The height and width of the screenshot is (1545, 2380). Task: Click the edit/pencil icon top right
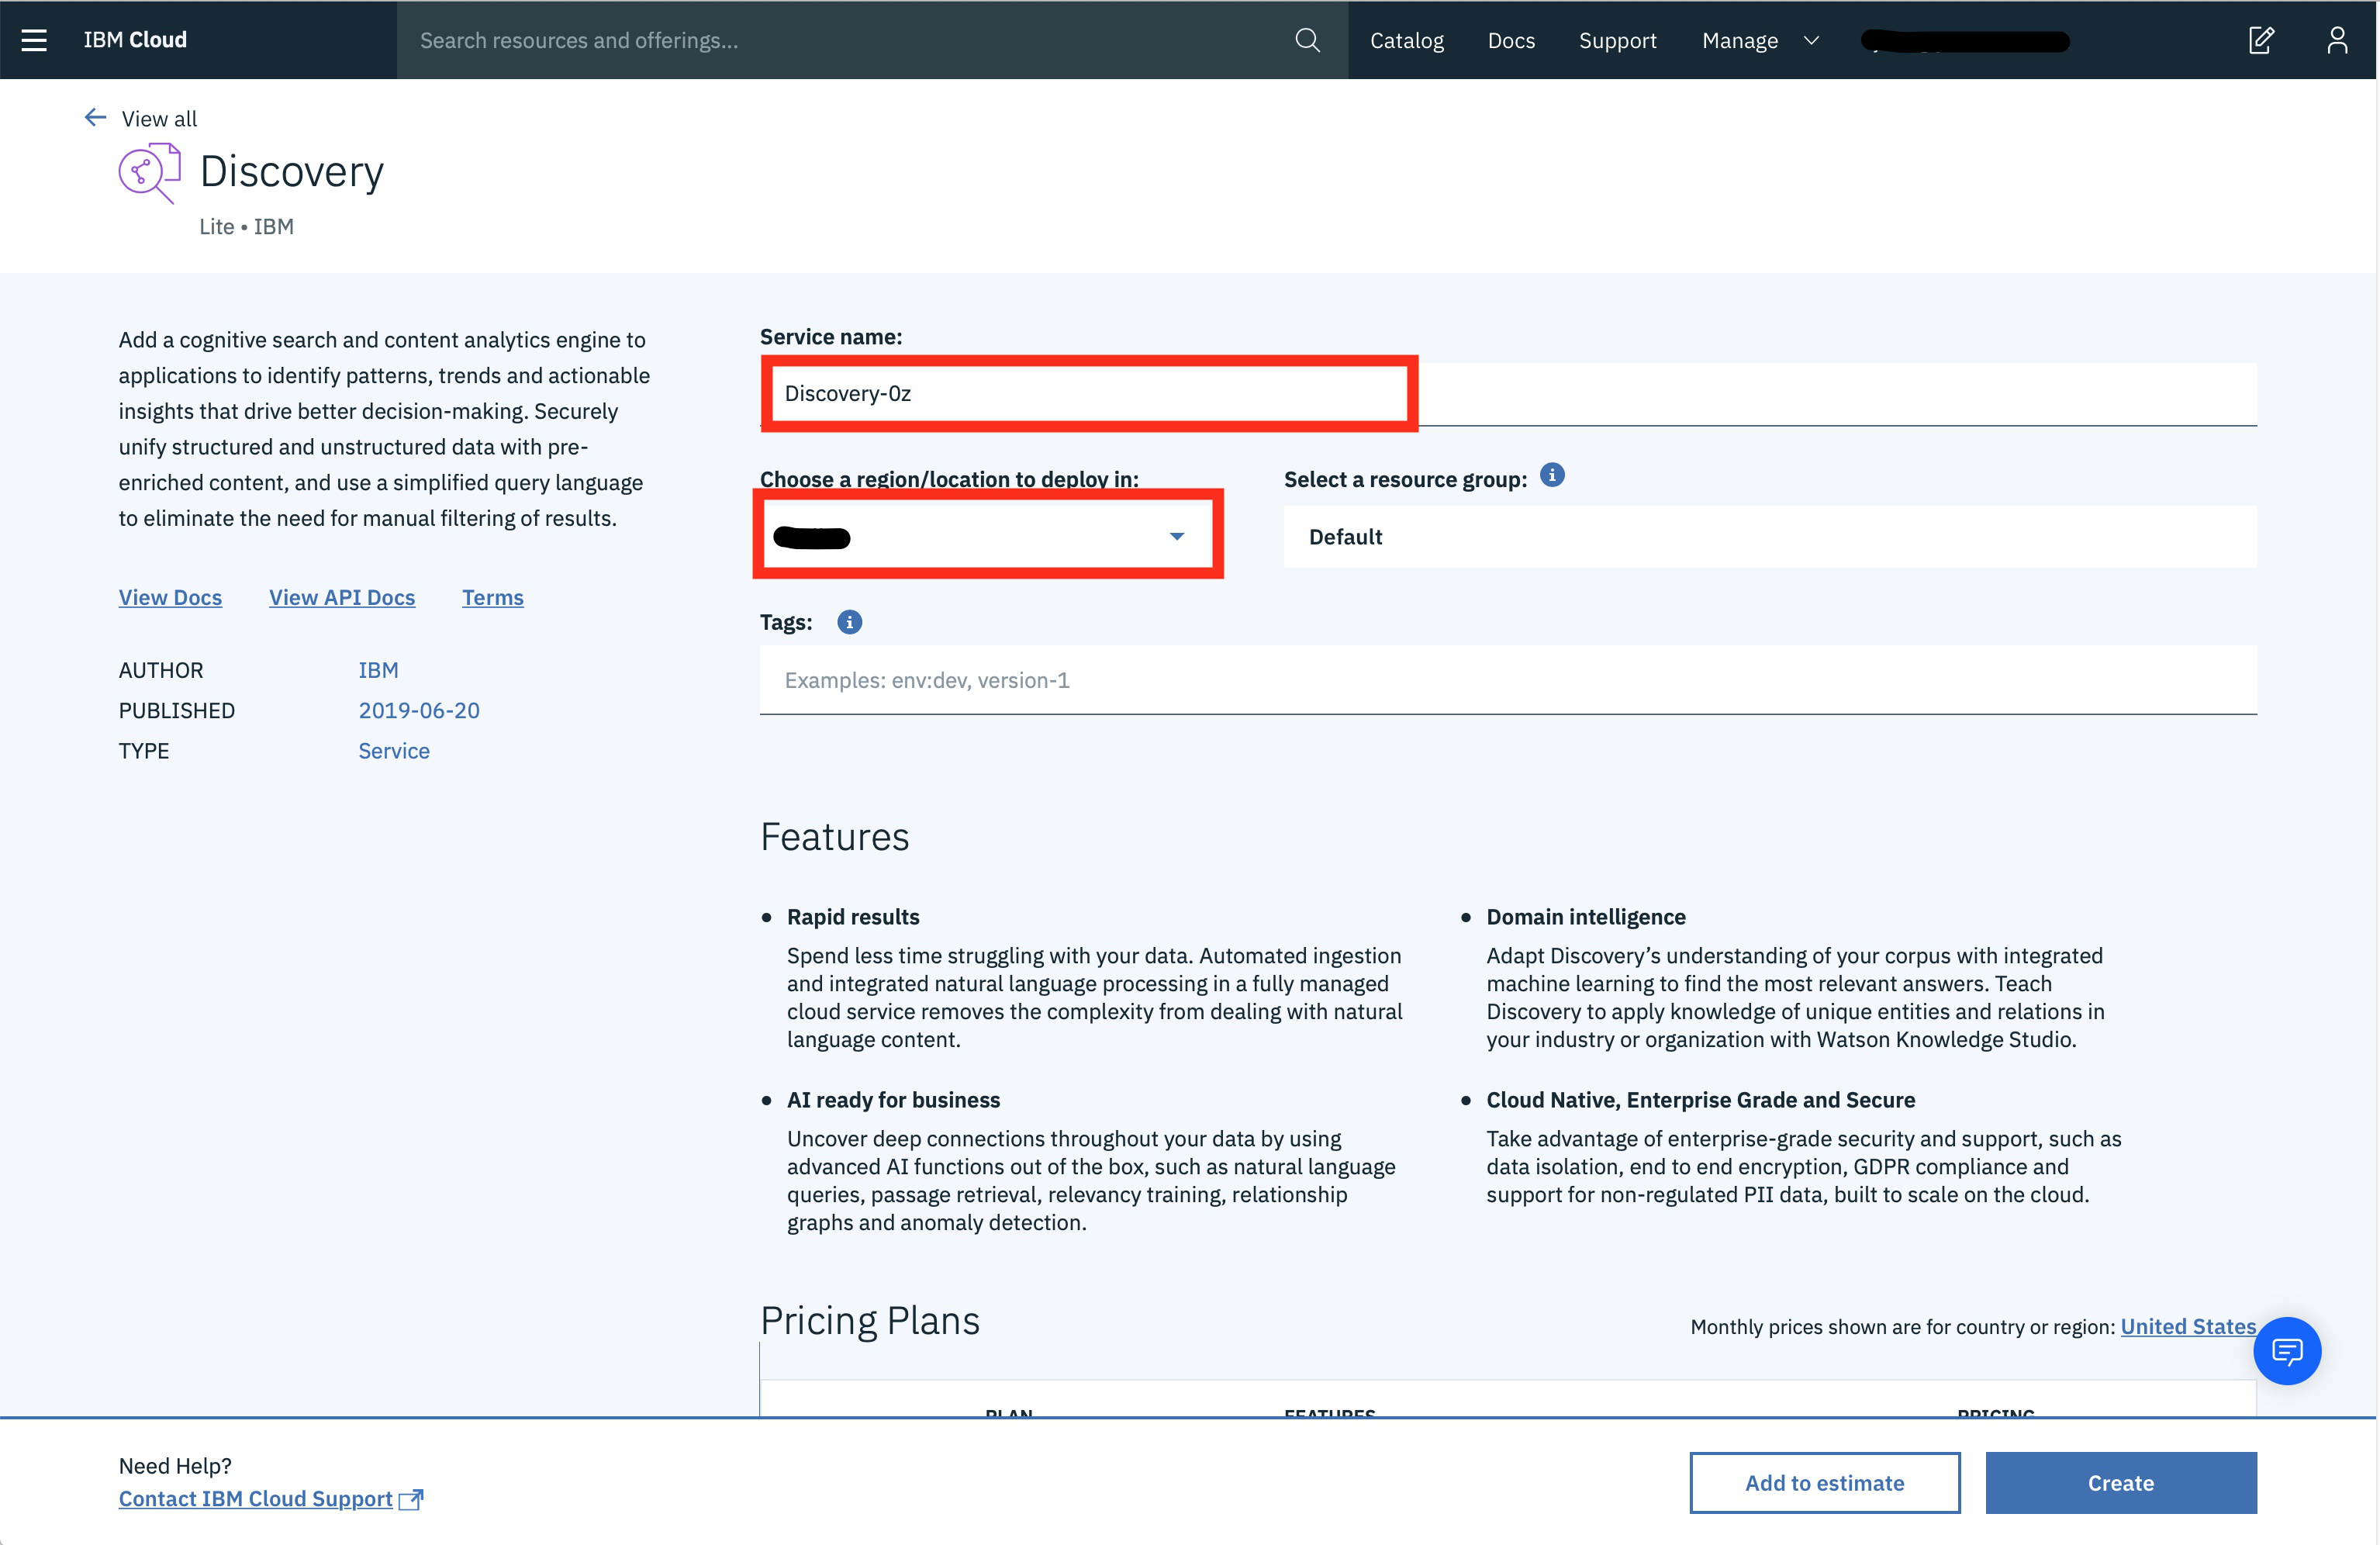2261,40
